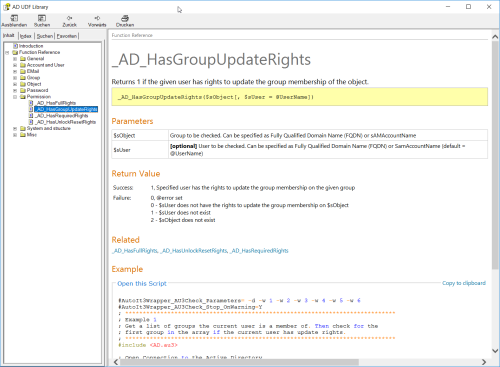This screenshot has height=367, width=500.
Task: Switch to the Index tab
Action: click(26, 36)
